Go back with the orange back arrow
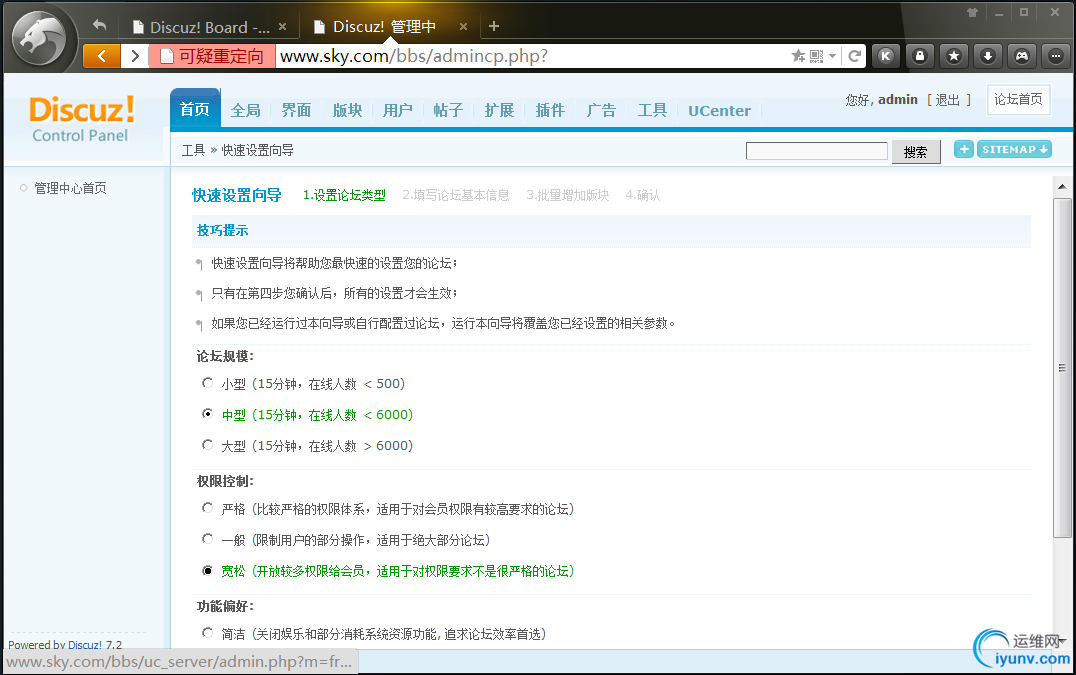This screenshot has width=1076, height=675. click(102, 56)
